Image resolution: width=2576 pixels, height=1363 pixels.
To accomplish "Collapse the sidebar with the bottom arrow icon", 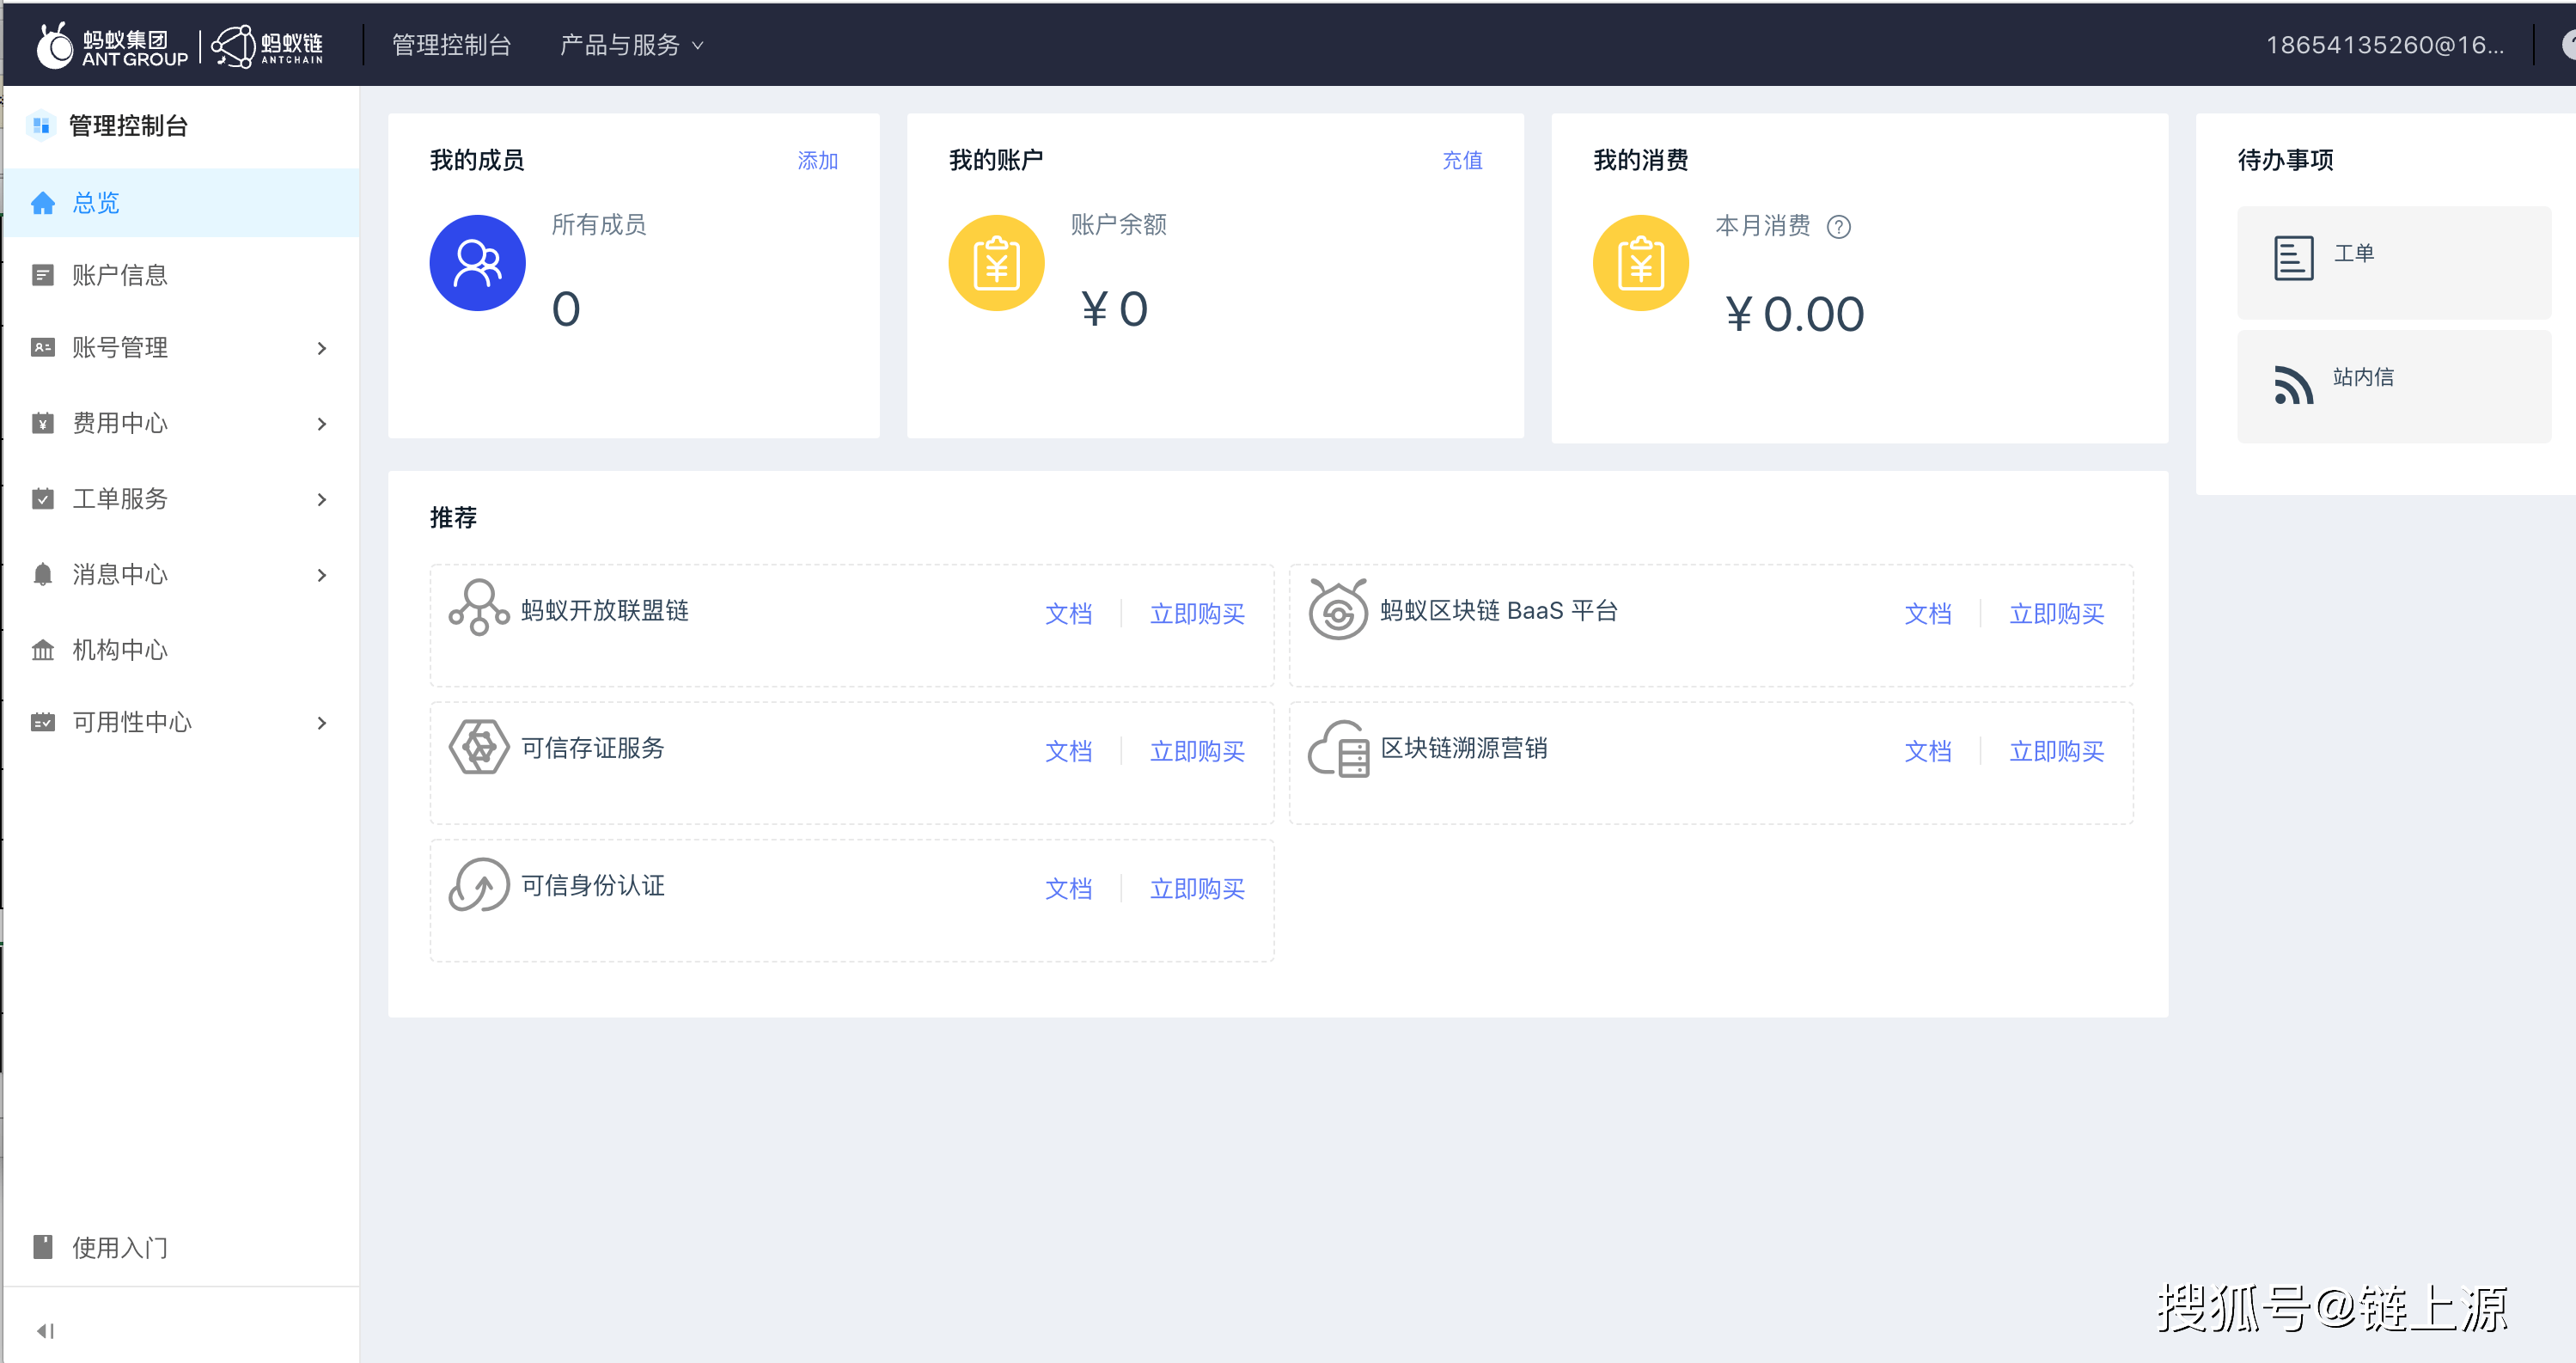I will (45, 1331).
